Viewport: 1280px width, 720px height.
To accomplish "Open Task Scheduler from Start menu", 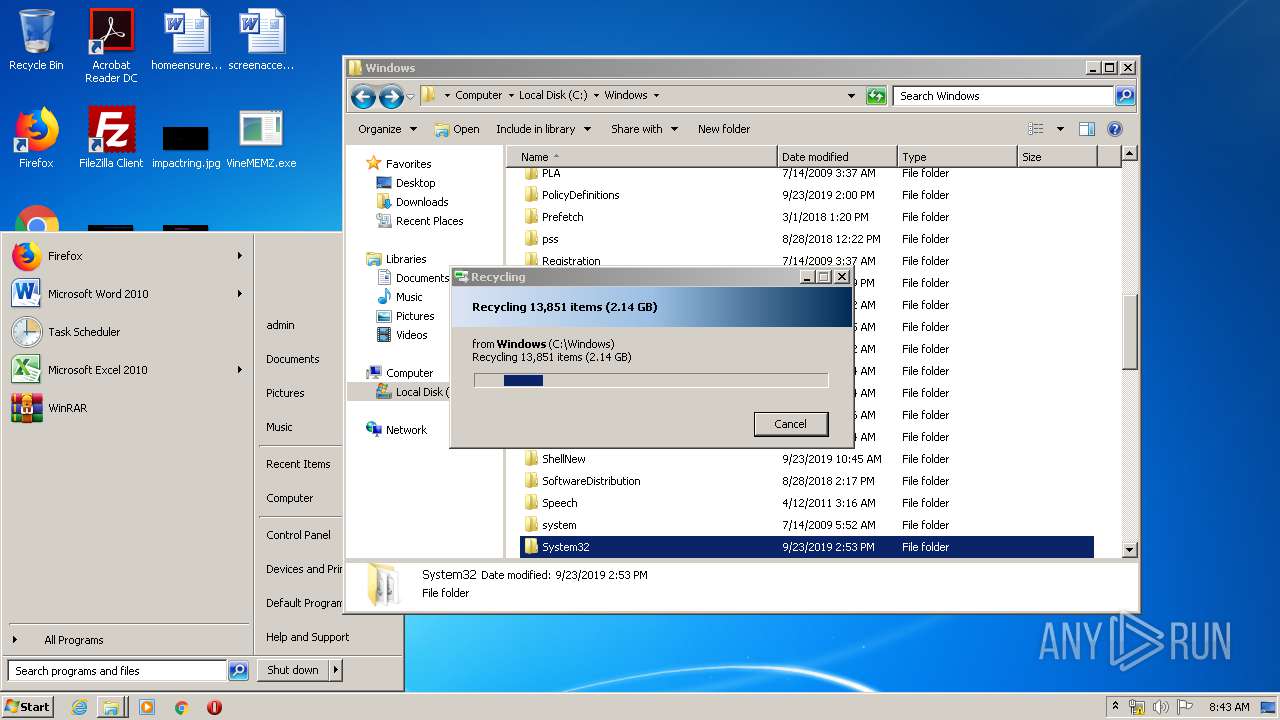I will (84, 332).
